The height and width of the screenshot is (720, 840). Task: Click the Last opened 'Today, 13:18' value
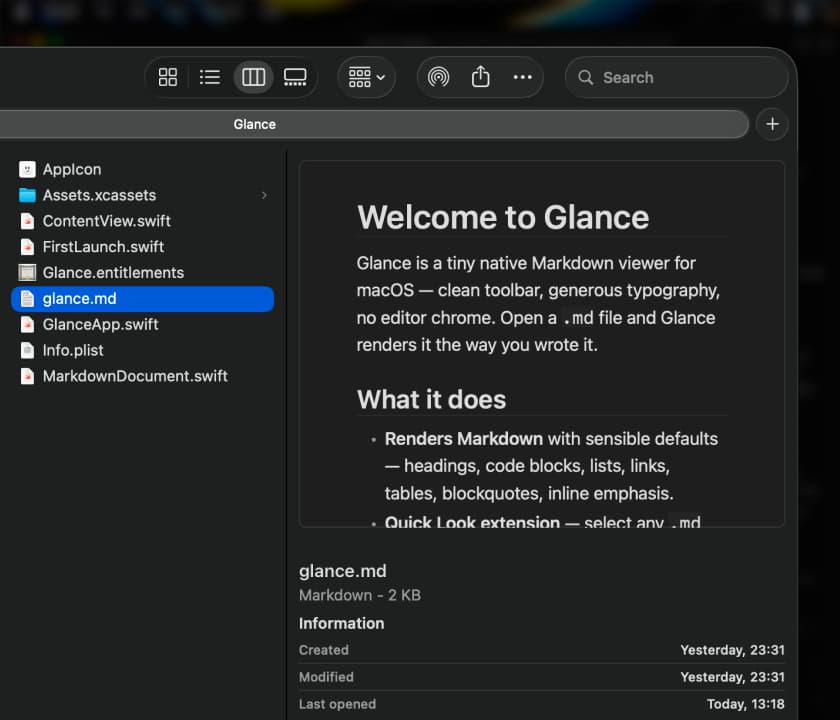pos(746,704)
